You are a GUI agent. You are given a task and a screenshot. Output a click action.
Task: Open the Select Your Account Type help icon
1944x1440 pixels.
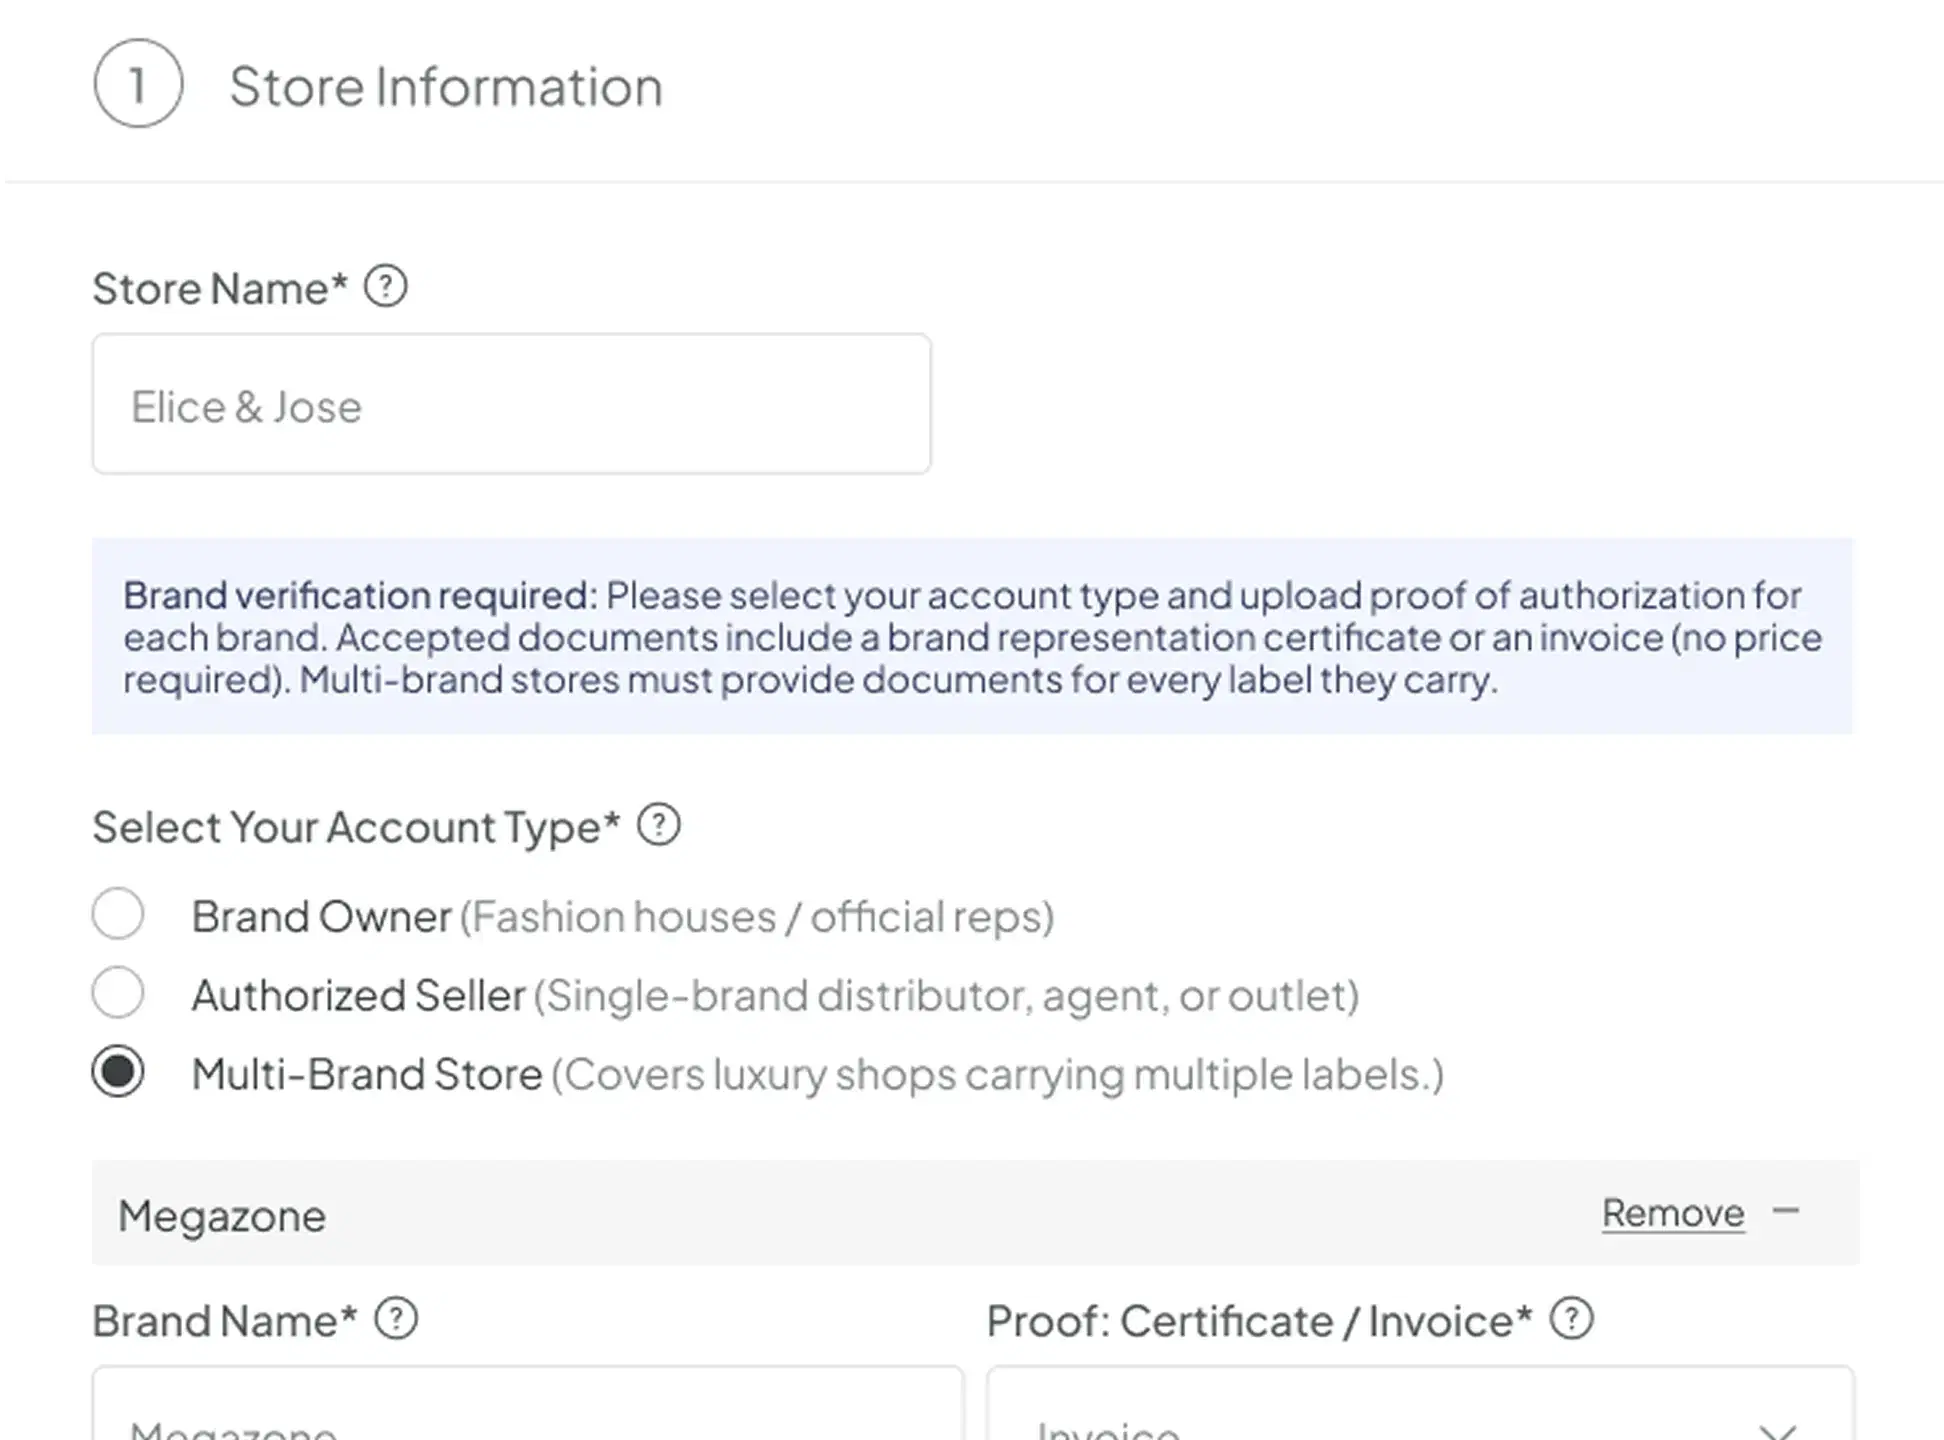click(660, 825)
